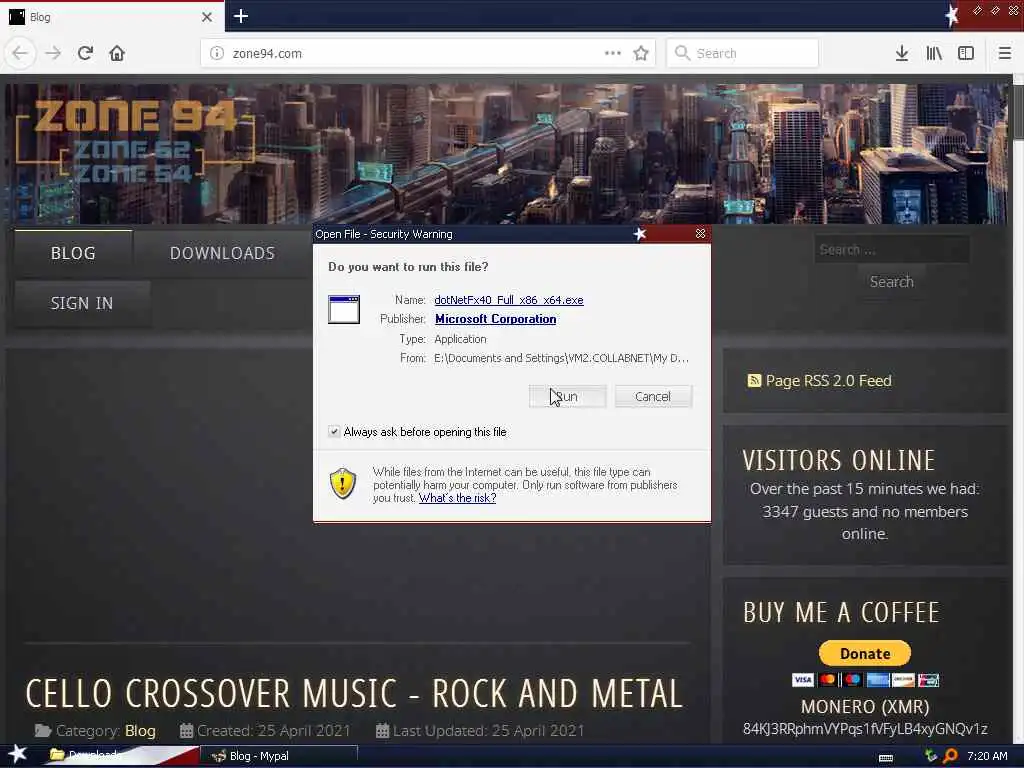The height and width of the screenshot is (768, 1024).
Task: Click the site Search button
Action: coord(891,282)
